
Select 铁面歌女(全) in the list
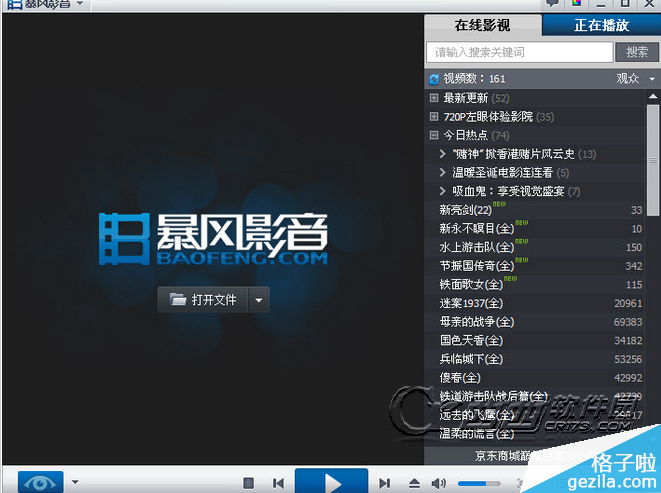[x=535, y=284]
